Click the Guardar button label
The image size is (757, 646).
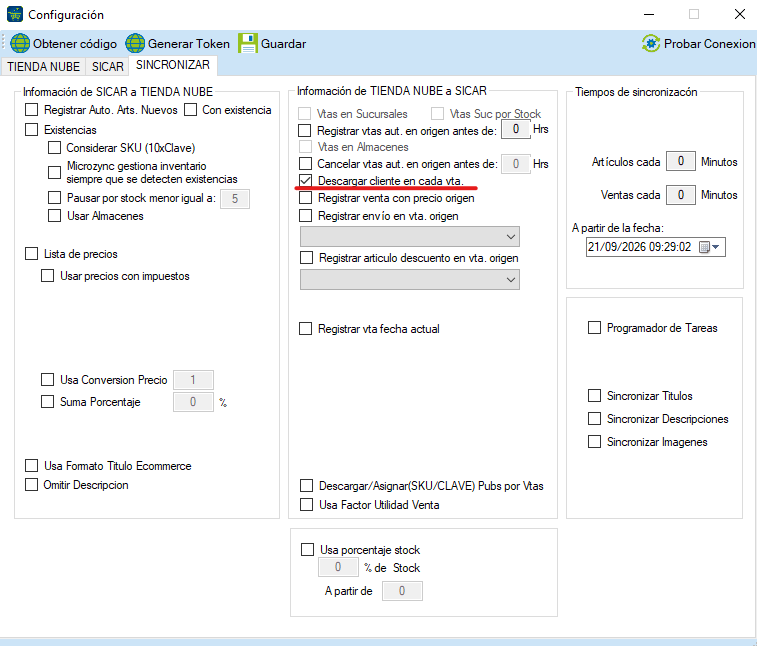point(283,44)
